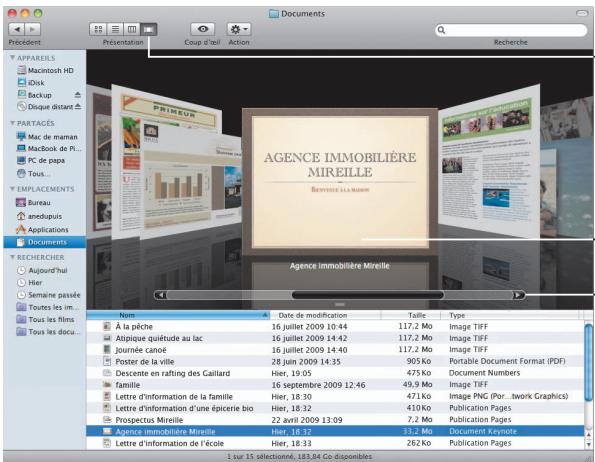Select Lettre d'information de l'école
595x462 pixels.
[x=335, y=443]
